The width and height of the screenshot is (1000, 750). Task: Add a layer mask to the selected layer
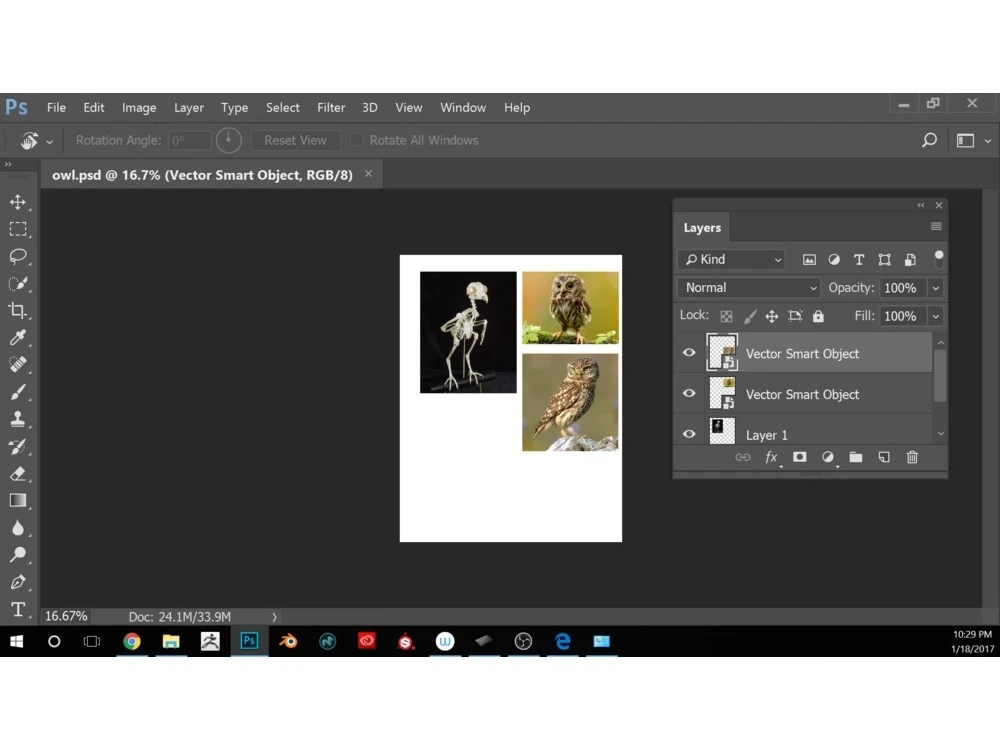[799, 457]
